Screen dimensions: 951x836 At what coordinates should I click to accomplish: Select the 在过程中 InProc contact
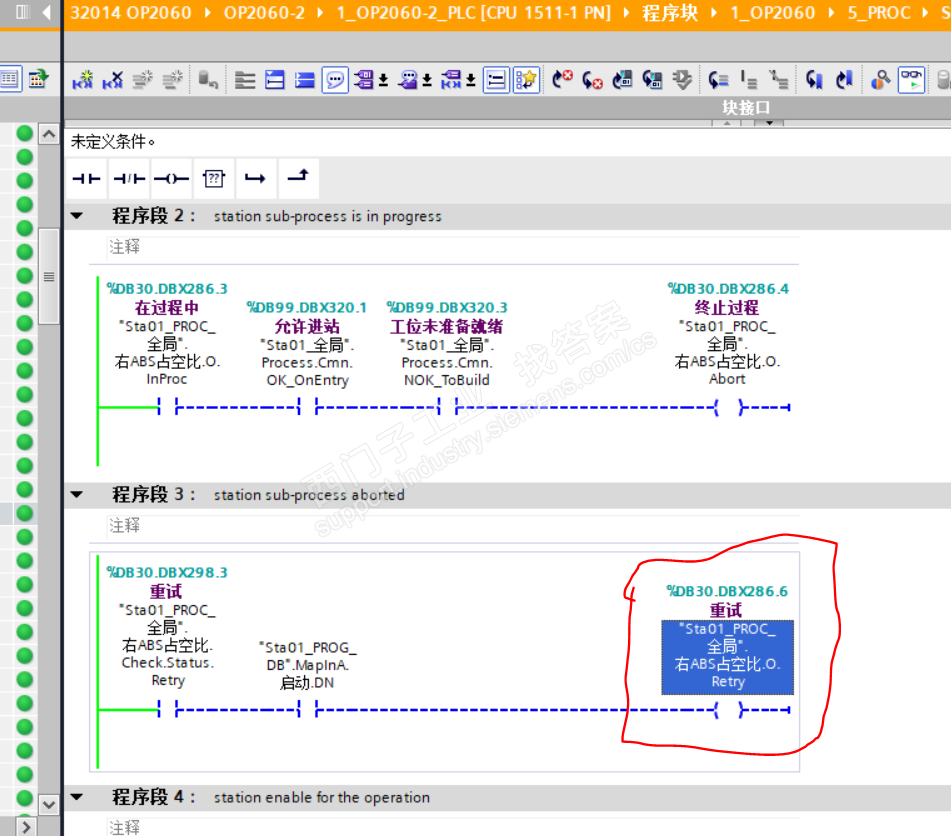tap(167, 407)
